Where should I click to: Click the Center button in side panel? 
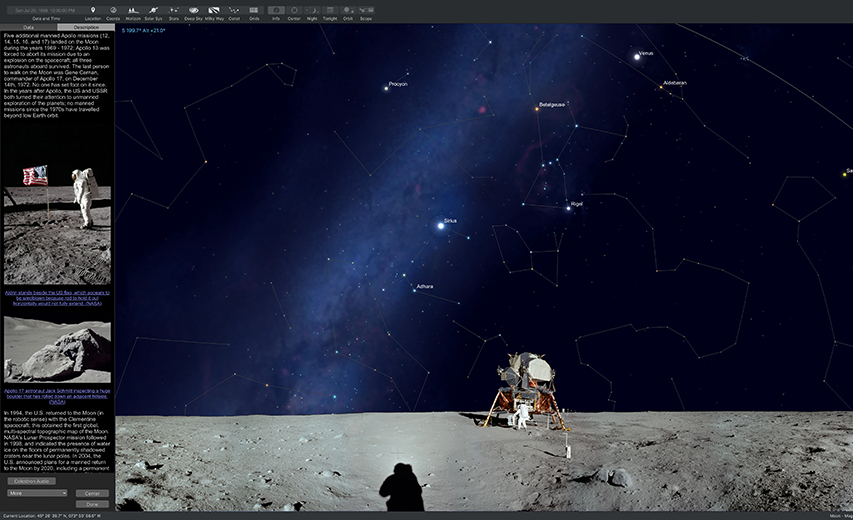92,493
